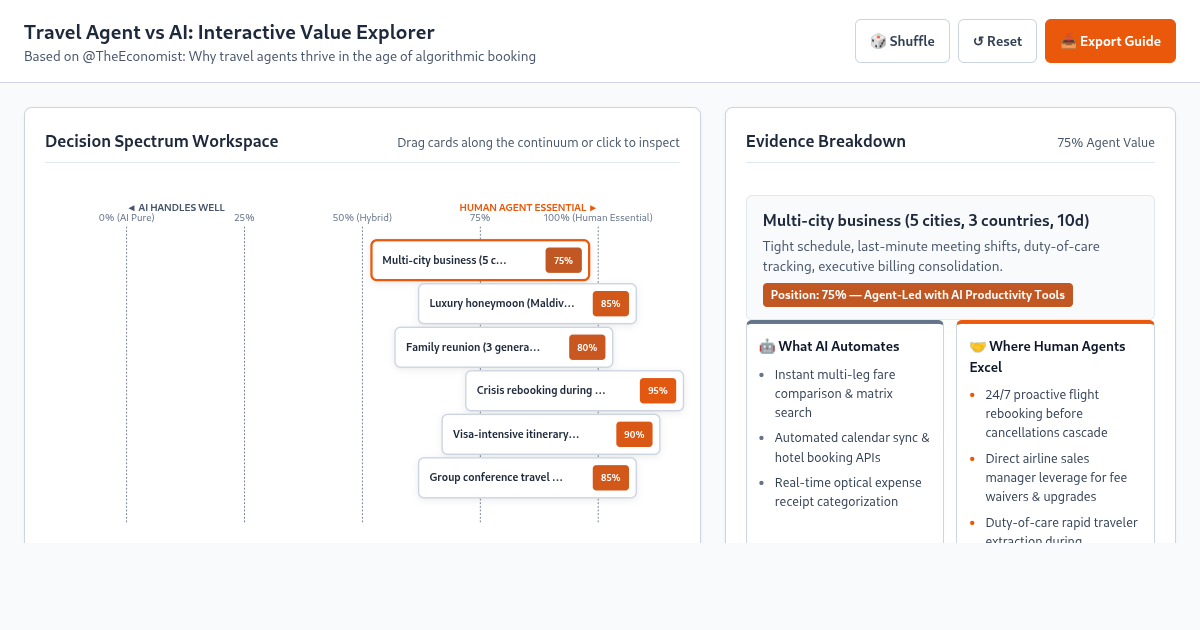Click the 80% badge on Family reunion
This screenshot has width=1200, height=630.
pos(587,347)
